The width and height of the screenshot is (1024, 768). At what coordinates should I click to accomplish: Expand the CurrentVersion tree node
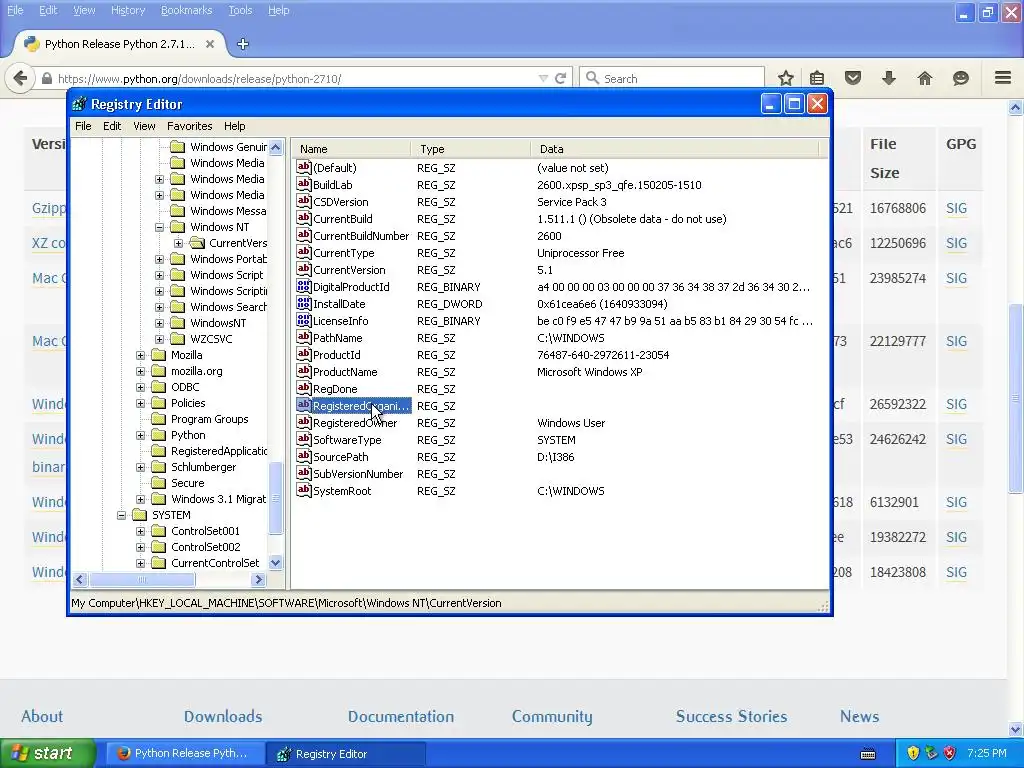pos(178,243)
